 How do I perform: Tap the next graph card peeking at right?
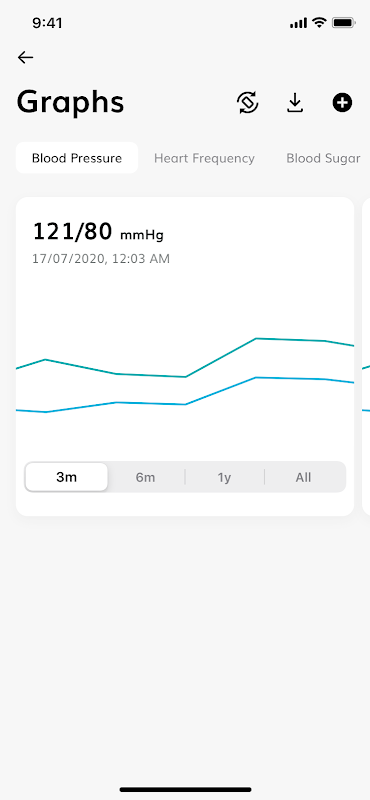pos(366,356)
